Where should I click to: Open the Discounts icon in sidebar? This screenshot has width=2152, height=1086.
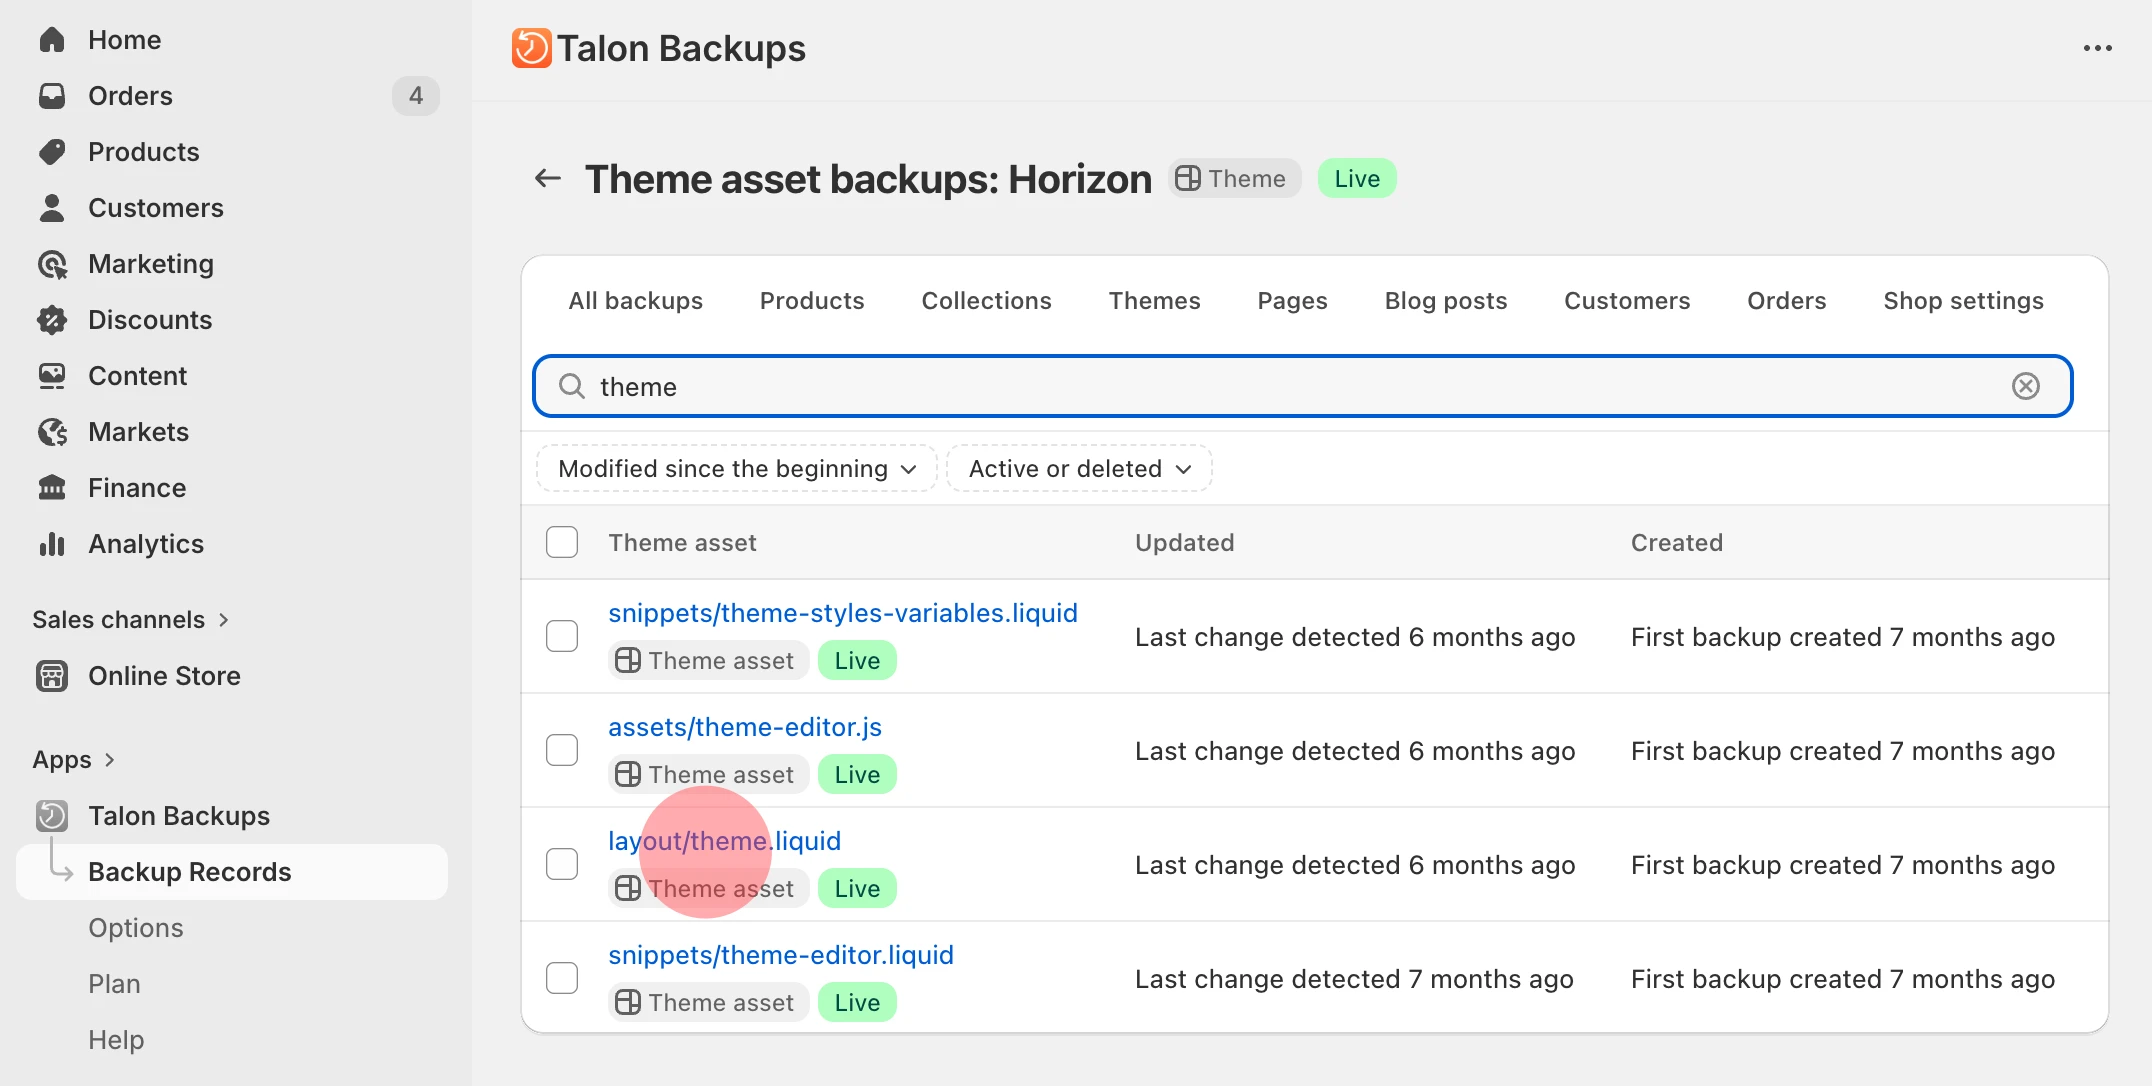tap(52, 319)
